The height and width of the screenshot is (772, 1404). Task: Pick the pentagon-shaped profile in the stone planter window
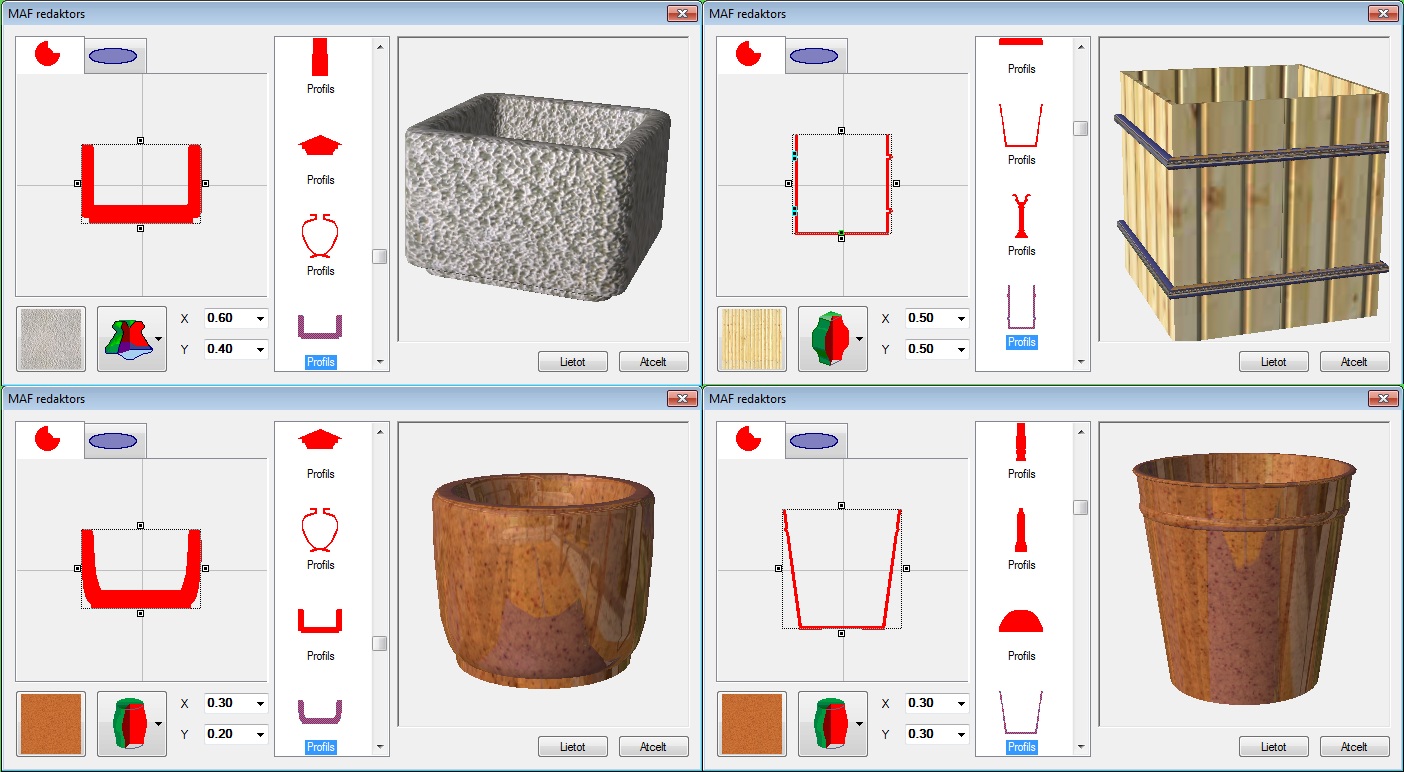(x=320, y=146)
